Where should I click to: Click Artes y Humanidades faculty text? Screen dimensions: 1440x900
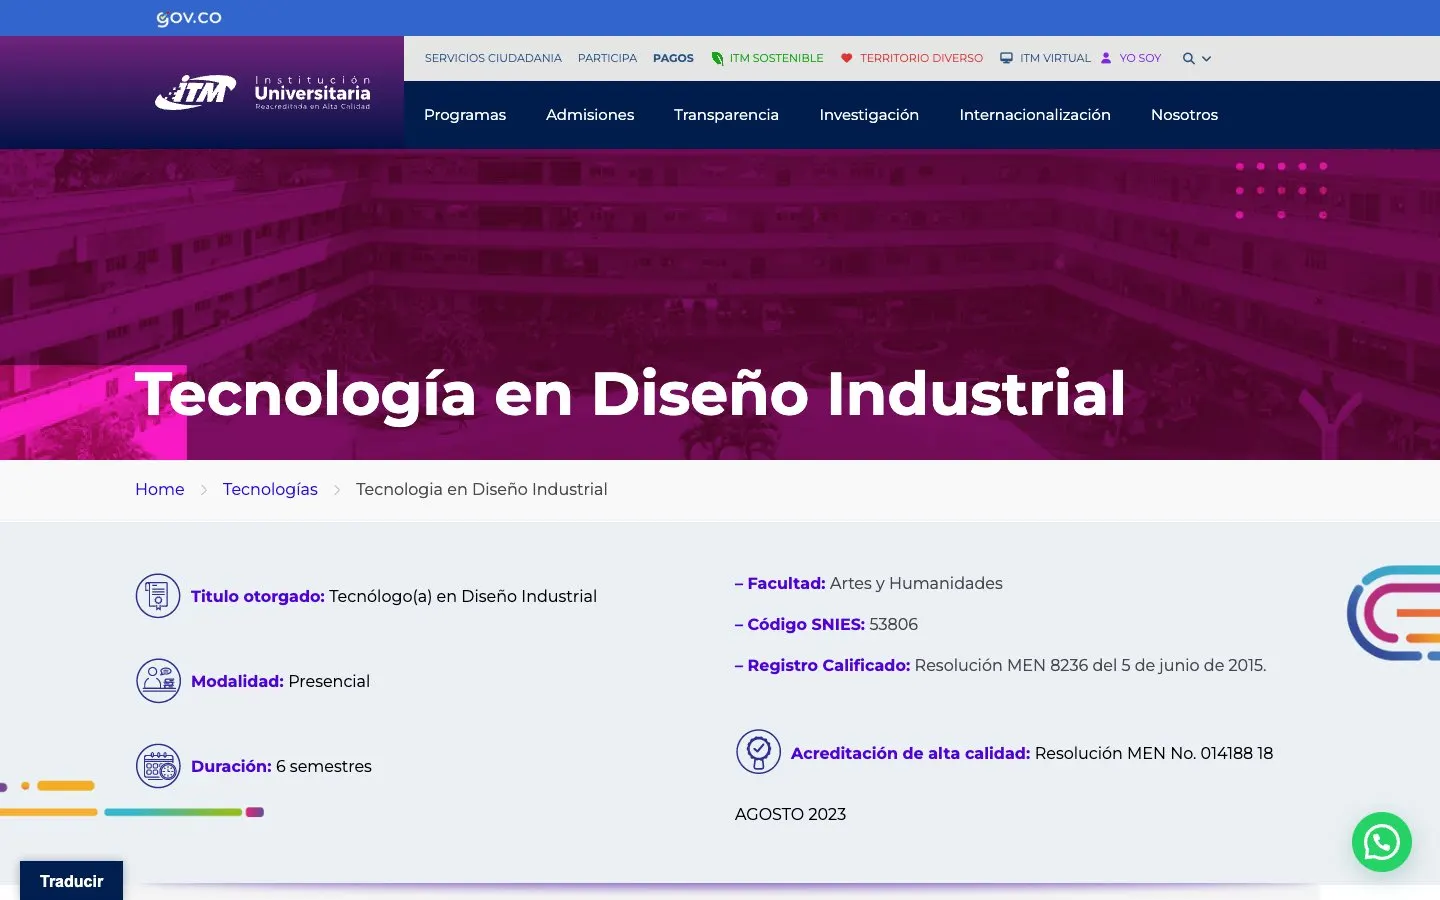coord(916,583)
